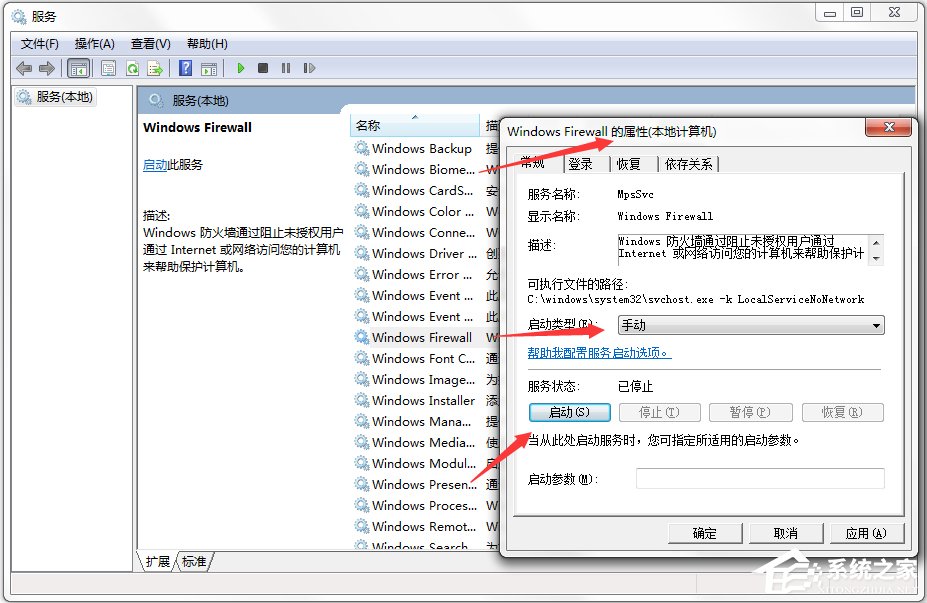927x603 pixels.
Task: Click the description field up scroll arrow
Action: tap(875, 240)
